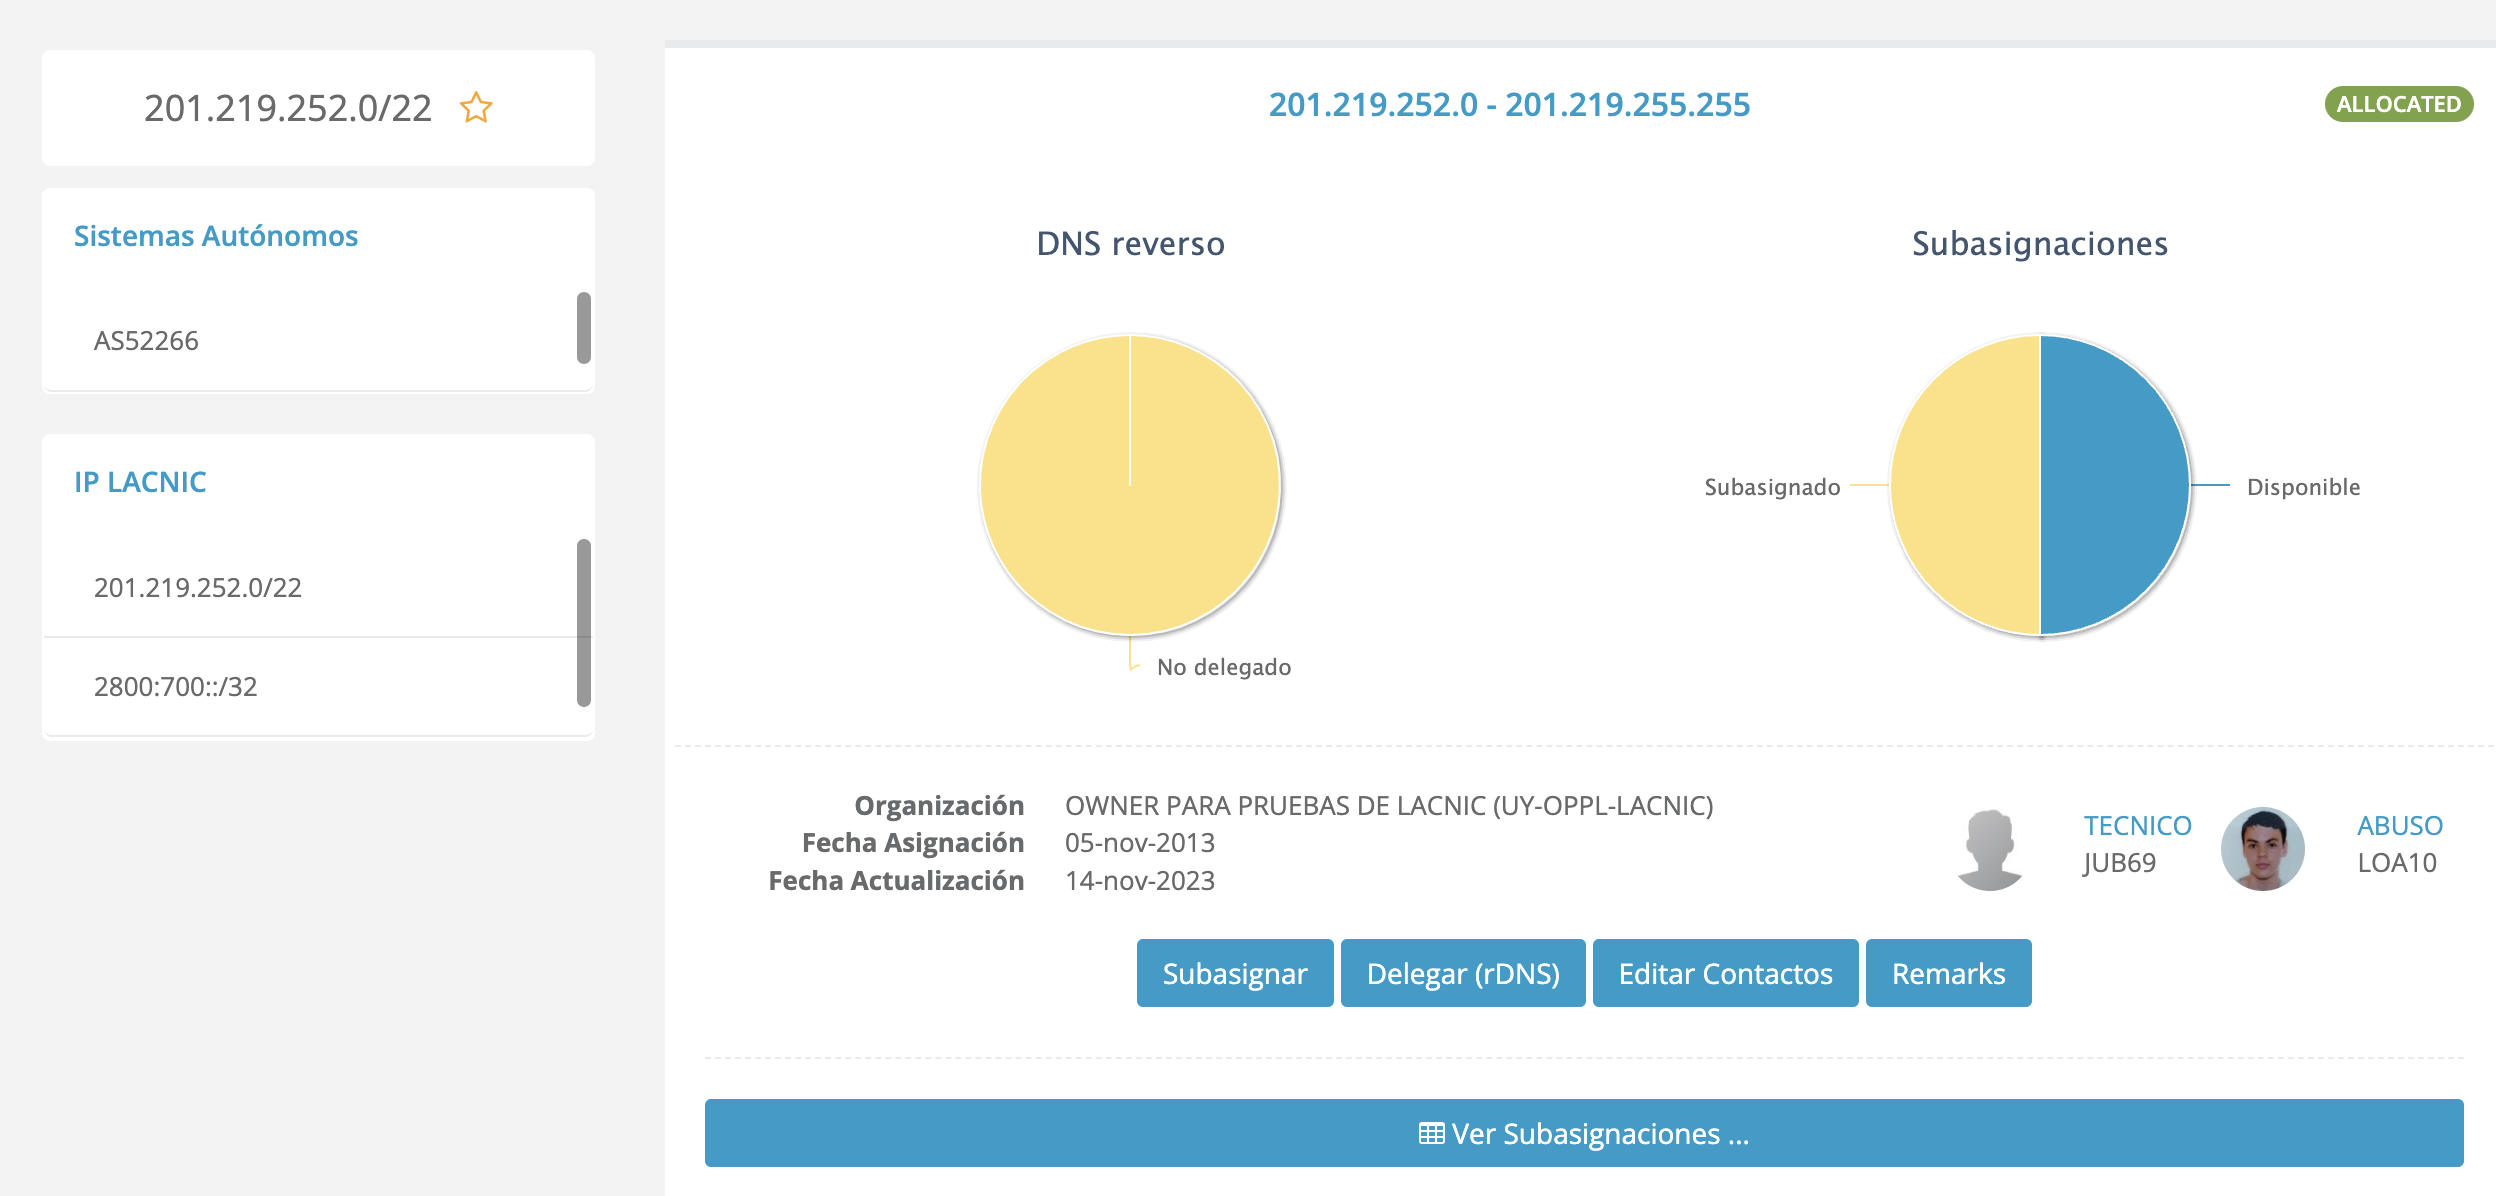The height and width of the screenshot is (1196, 2496).
Task: Expand the Ver Subasignaciones bar
Action: 1600,1133
